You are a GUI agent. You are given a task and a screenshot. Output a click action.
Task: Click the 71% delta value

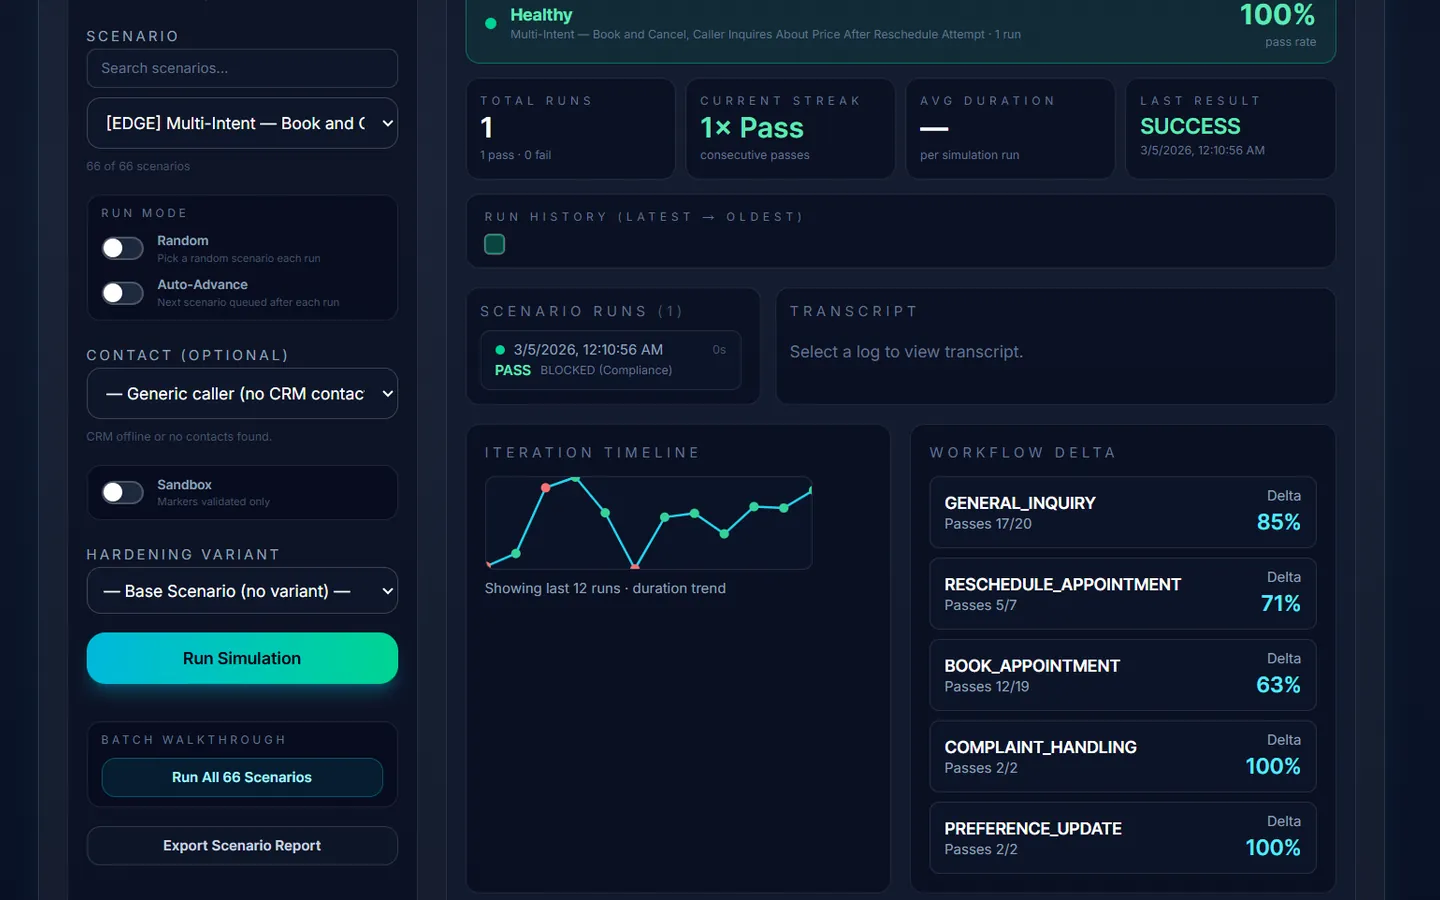point(1280,603)
